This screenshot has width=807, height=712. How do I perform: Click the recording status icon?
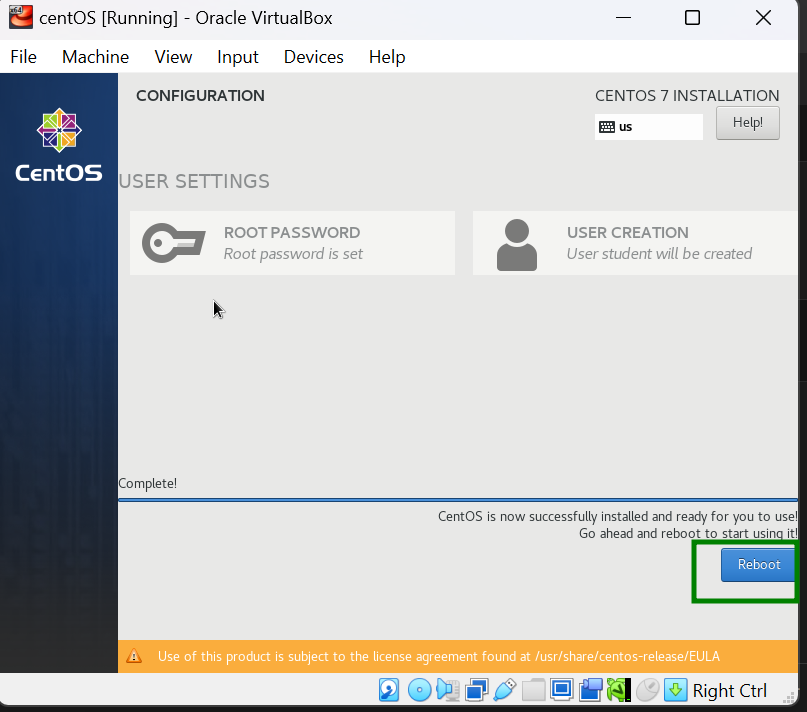(x=590, y=690)
